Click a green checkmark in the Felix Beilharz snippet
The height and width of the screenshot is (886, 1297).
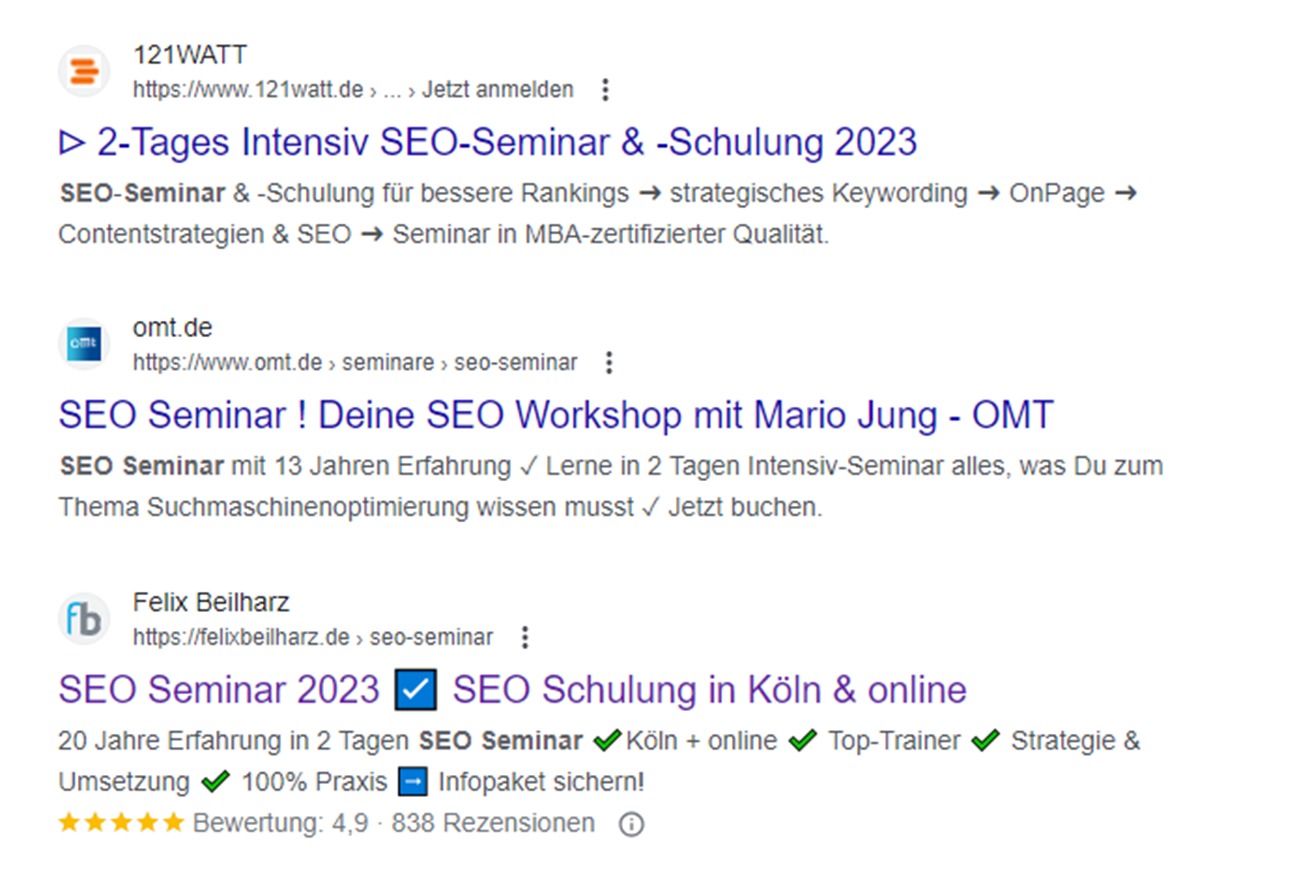point(607,740)
